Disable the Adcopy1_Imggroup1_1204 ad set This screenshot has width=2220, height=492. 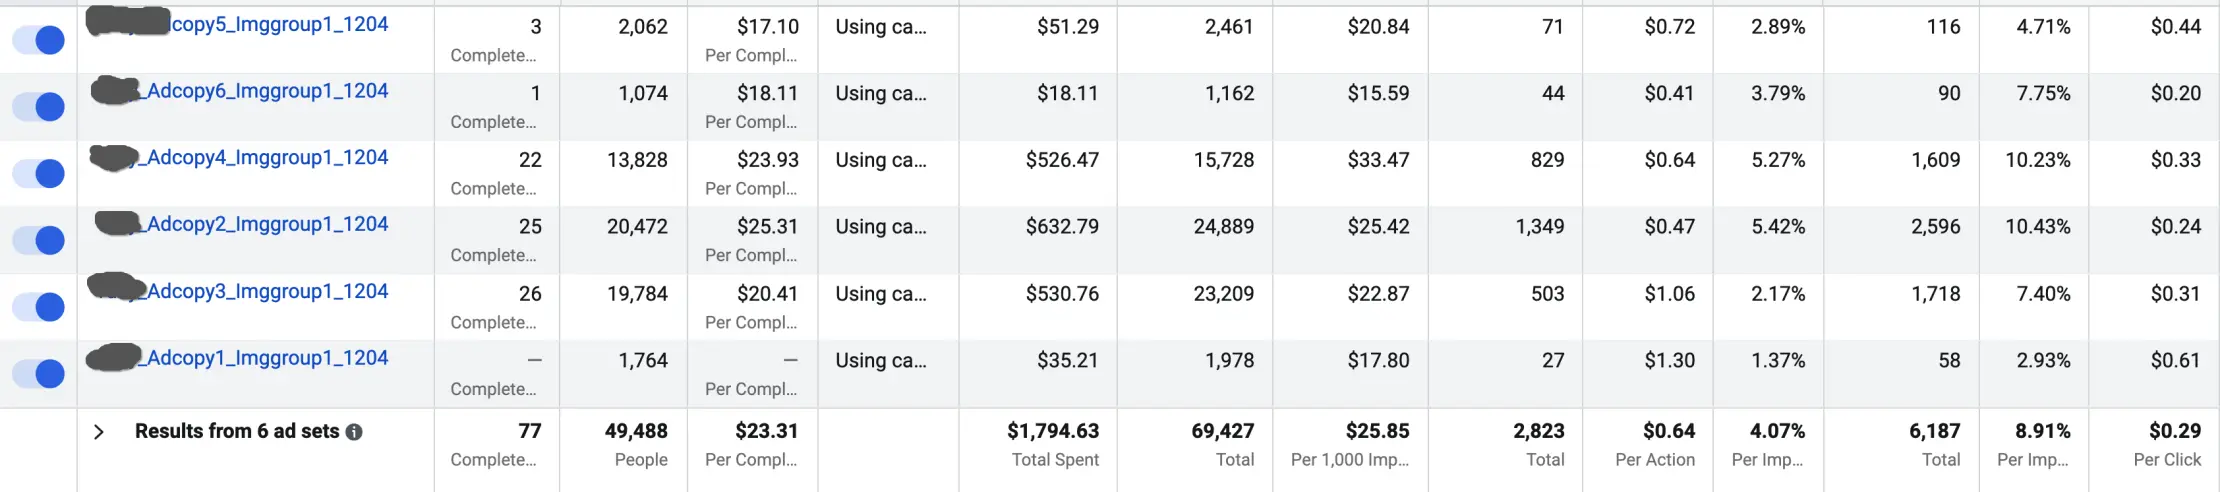click(x=39, y=374)
